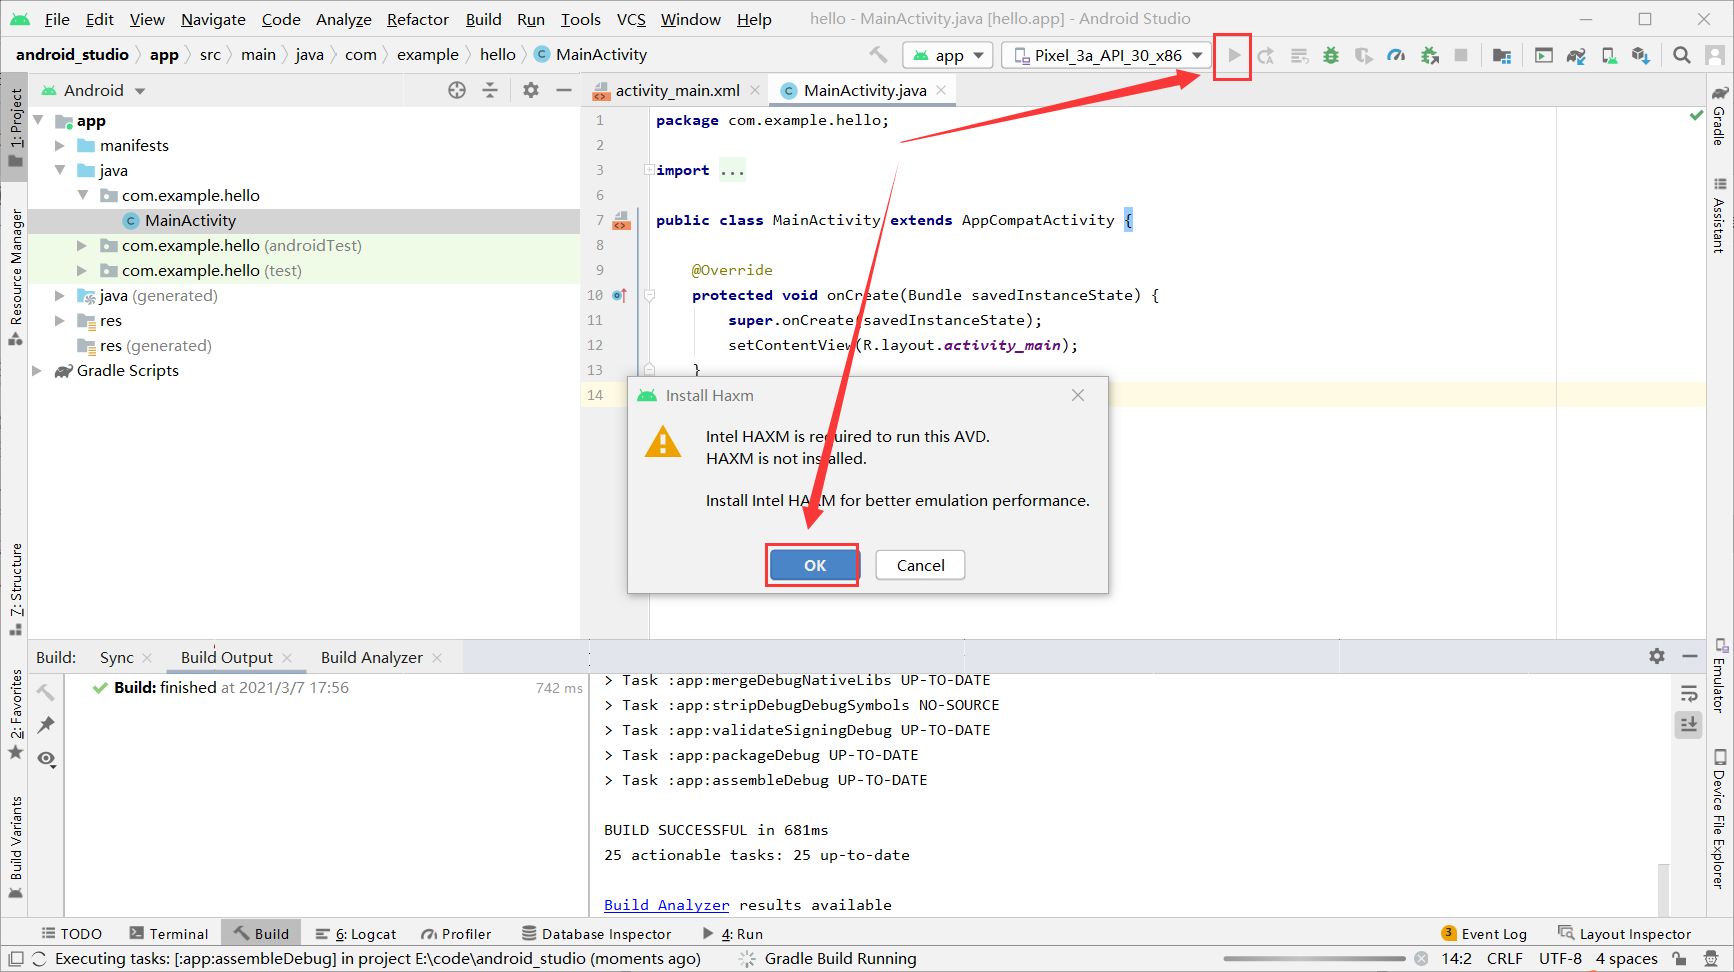Expand com.example.hello (androidTest) package
Screen dimensions: 1734x972
click(x=82, y=246)
